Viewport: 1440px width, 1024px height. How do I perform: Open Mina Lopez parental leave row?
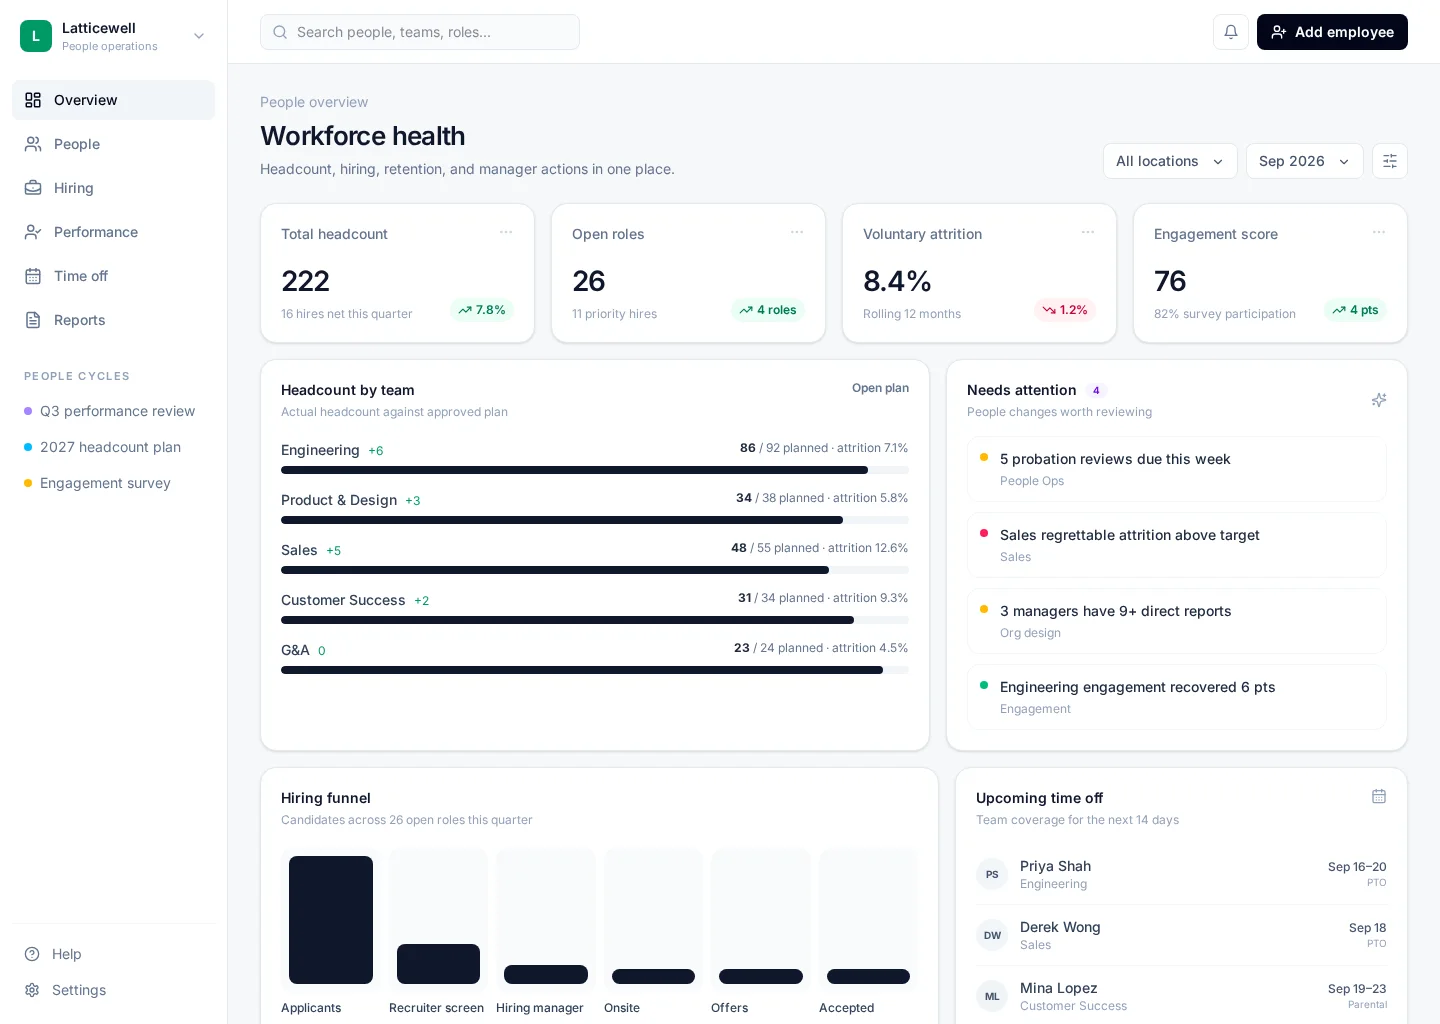click(x=1181, y=996)
